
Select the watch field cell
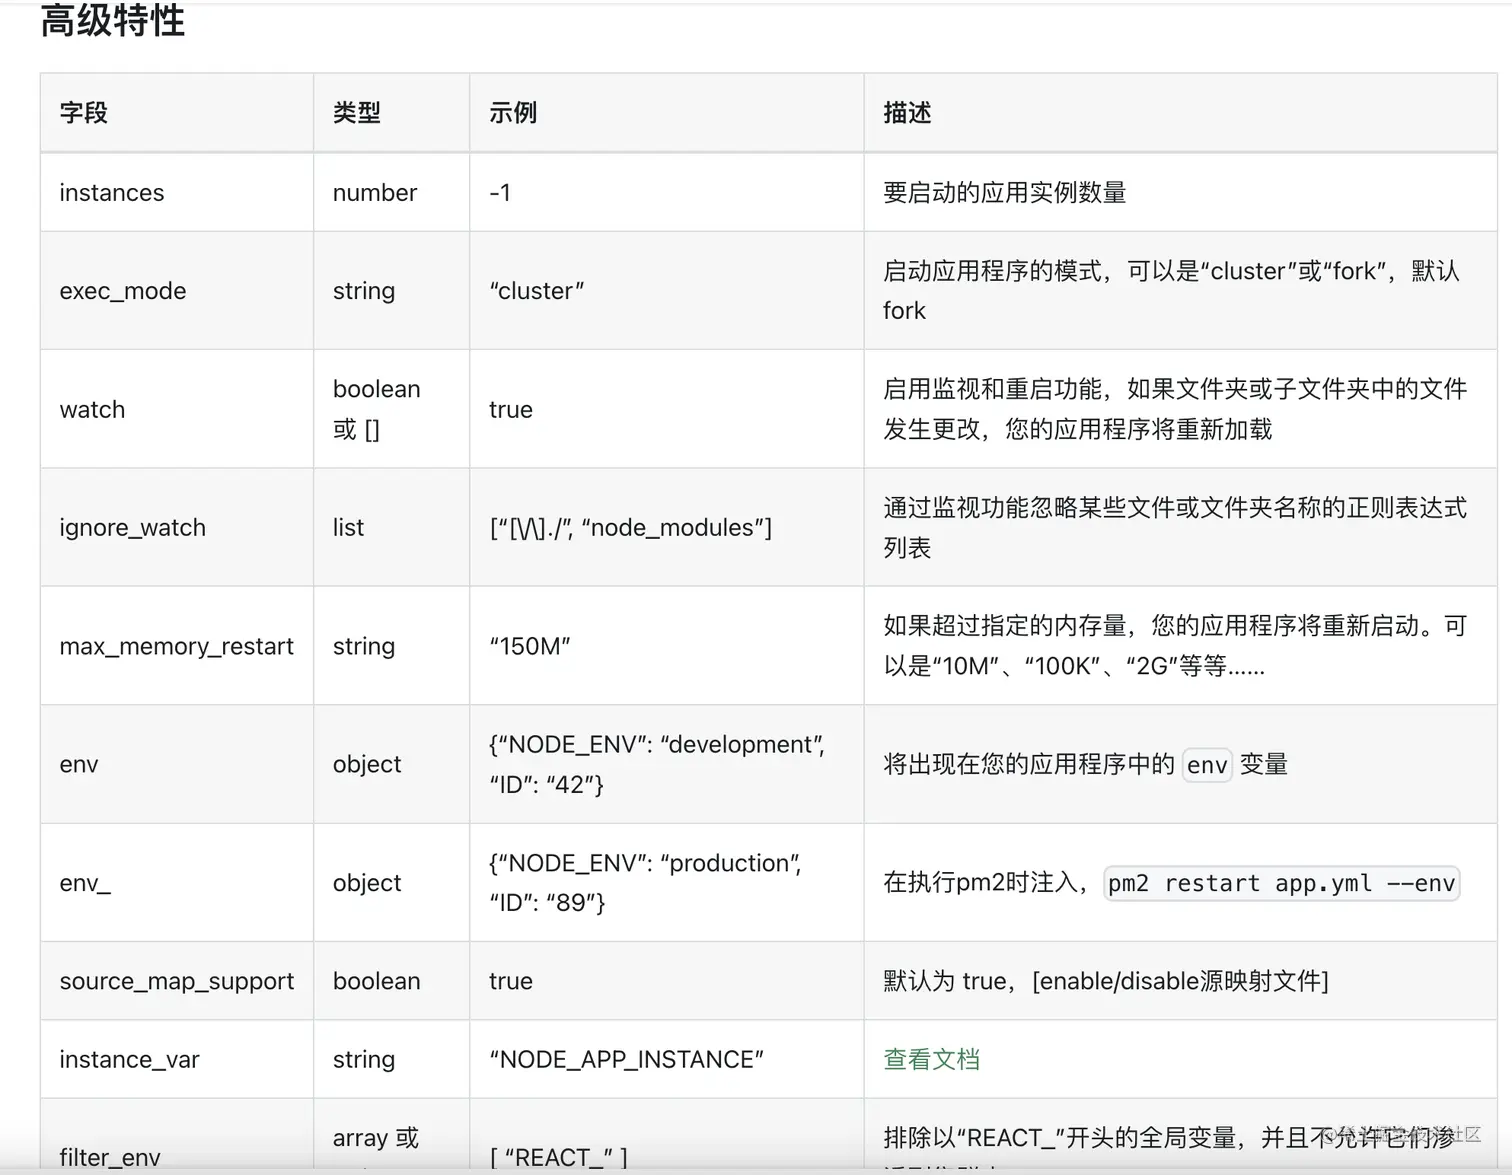[91, 409]
